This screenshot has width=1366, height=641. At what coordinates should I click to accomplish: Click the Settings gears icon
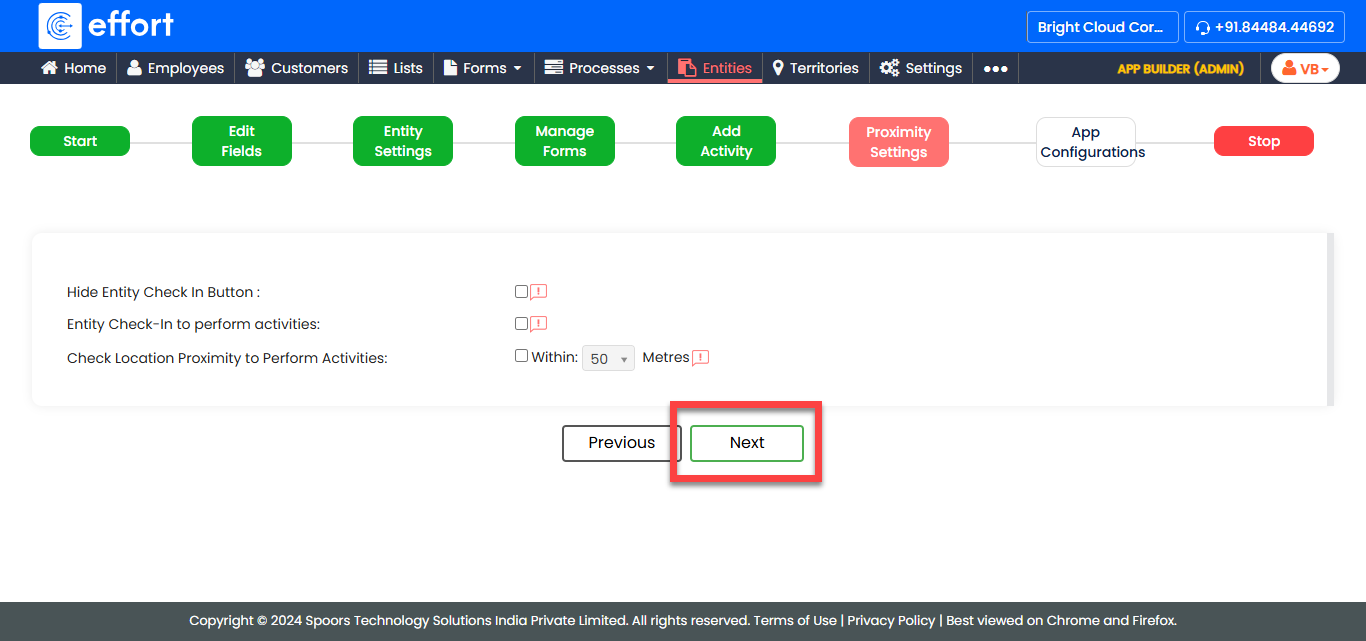(889, 68)
